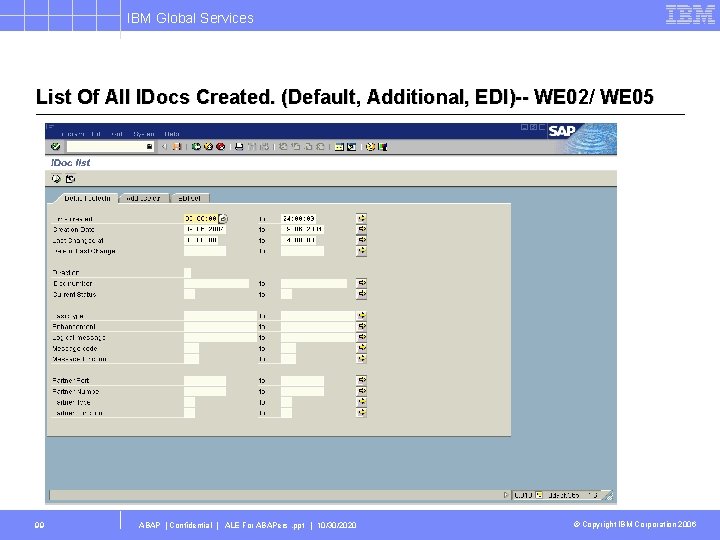This screenshot has width=720, height=540.
Task: Click the First Page navigation icon
Action: click(283, 146)
